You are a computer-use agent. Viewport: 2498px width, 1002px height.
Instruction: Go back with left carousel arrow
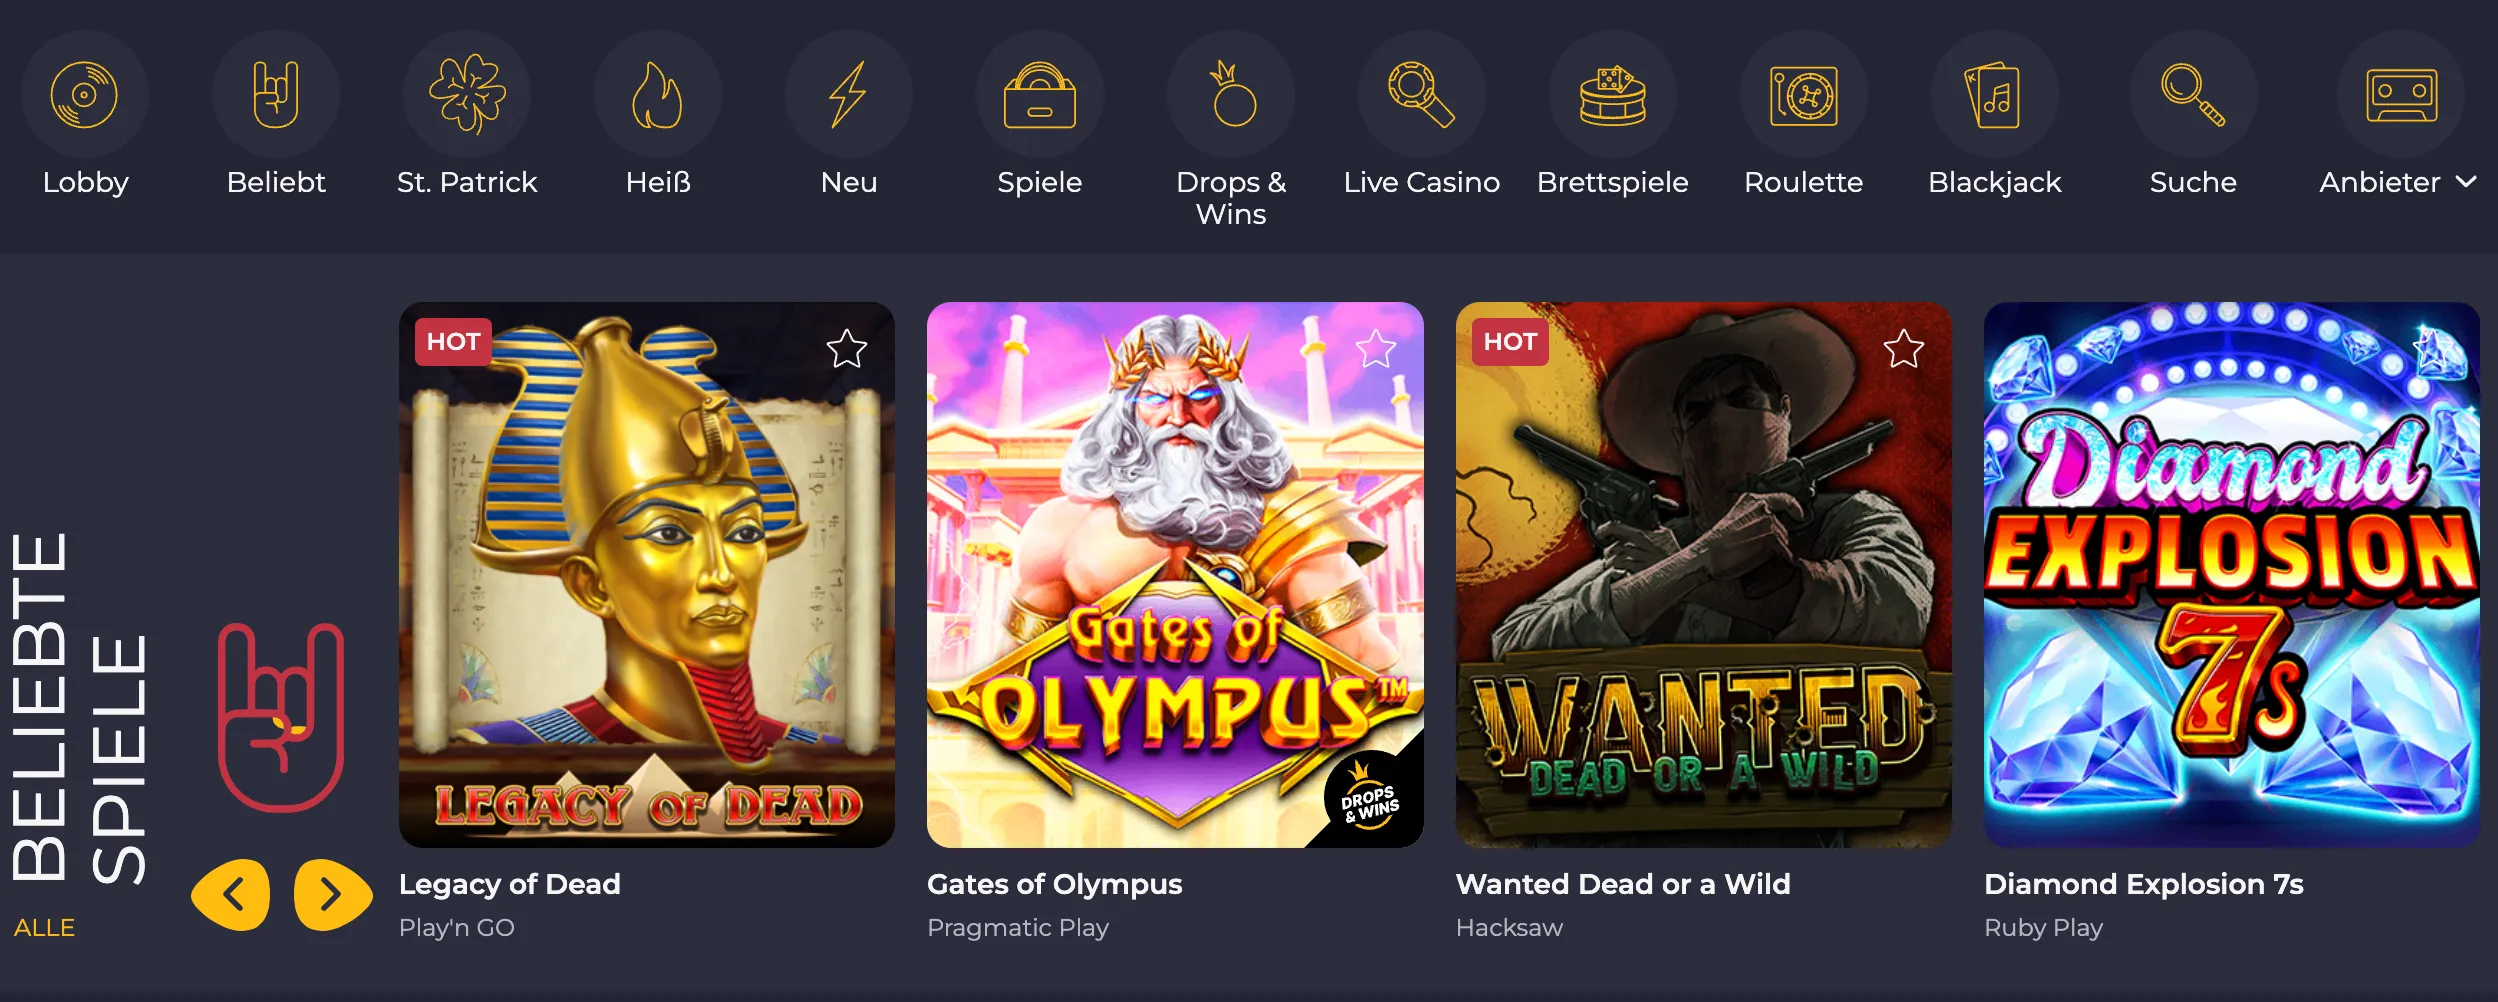[231, 895]
